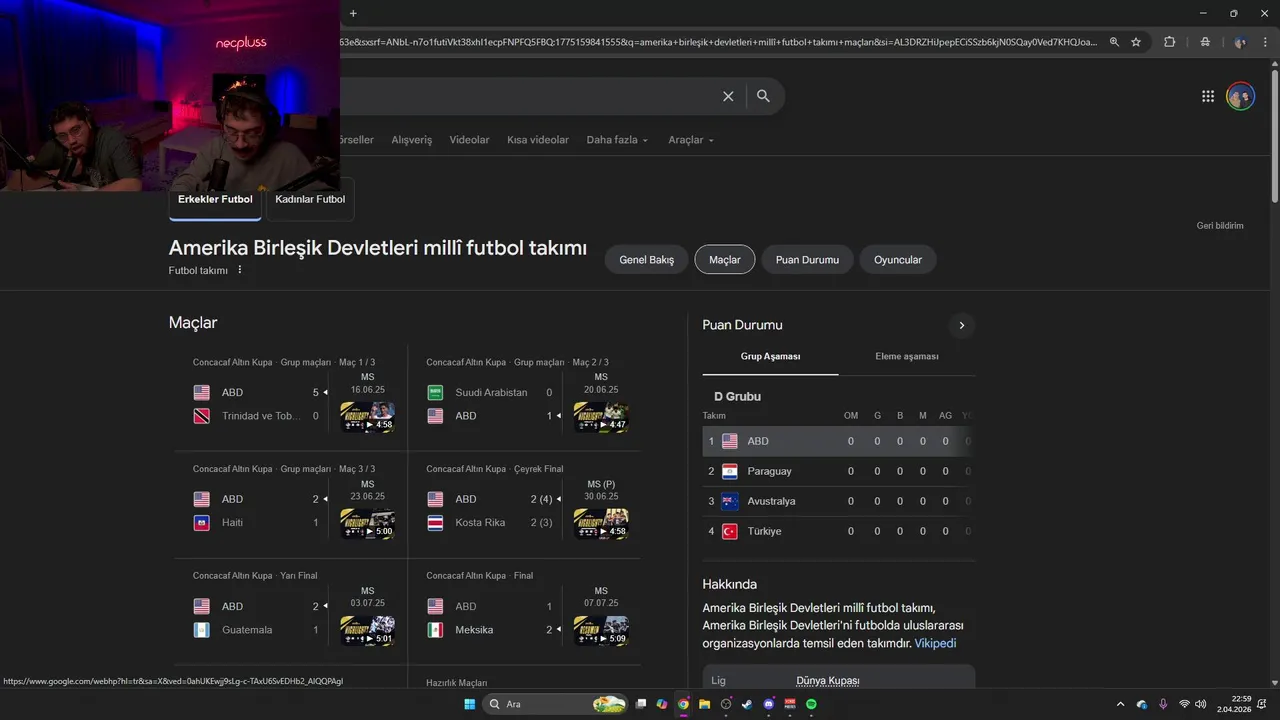Play ABD vs Guatemala highlights thumbnail
1280x720 pixels.
point(367,631)
